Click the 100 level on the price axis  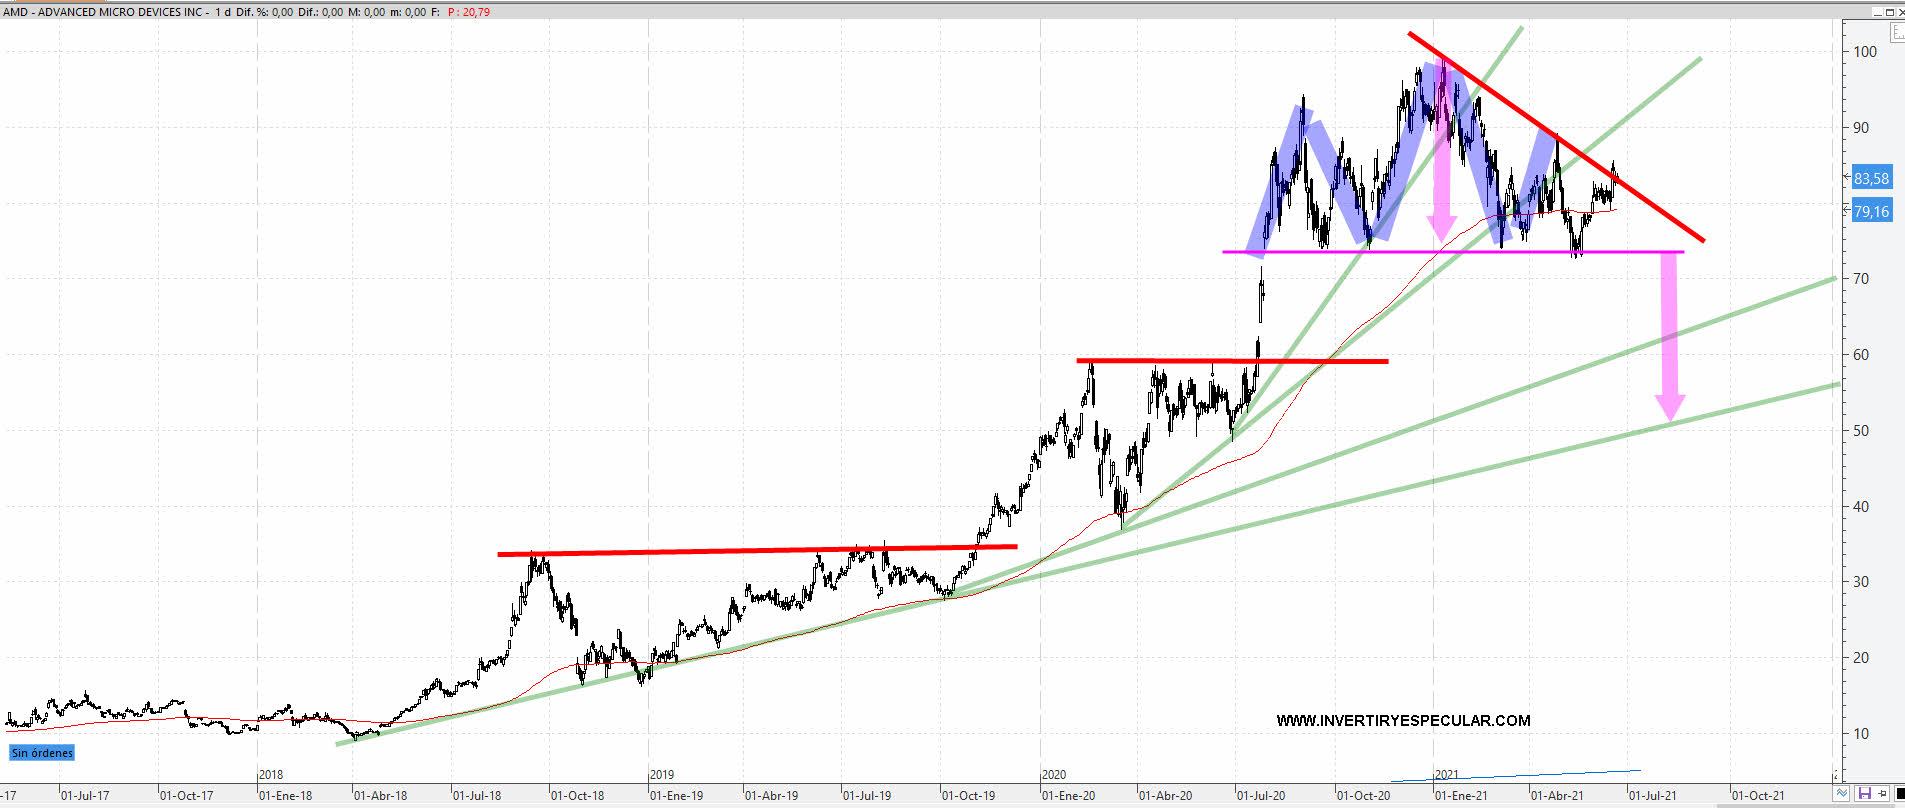[x=1865, y=52]
